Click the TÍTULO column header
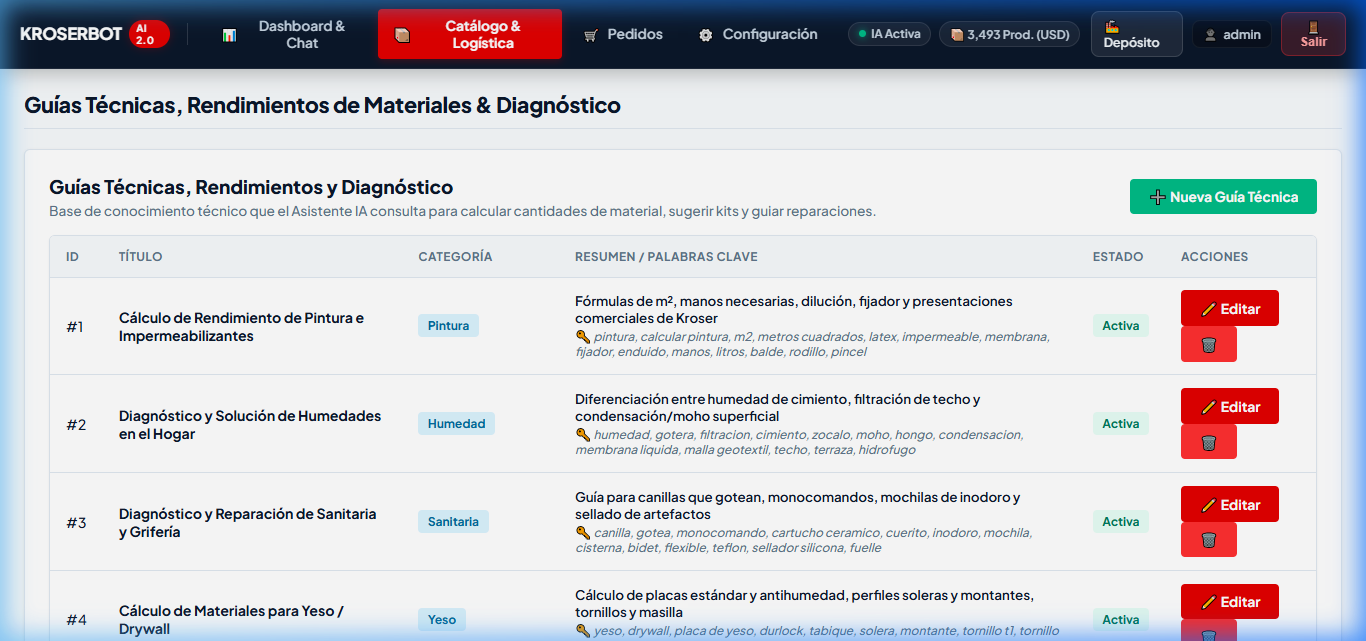 click(140, 257)
